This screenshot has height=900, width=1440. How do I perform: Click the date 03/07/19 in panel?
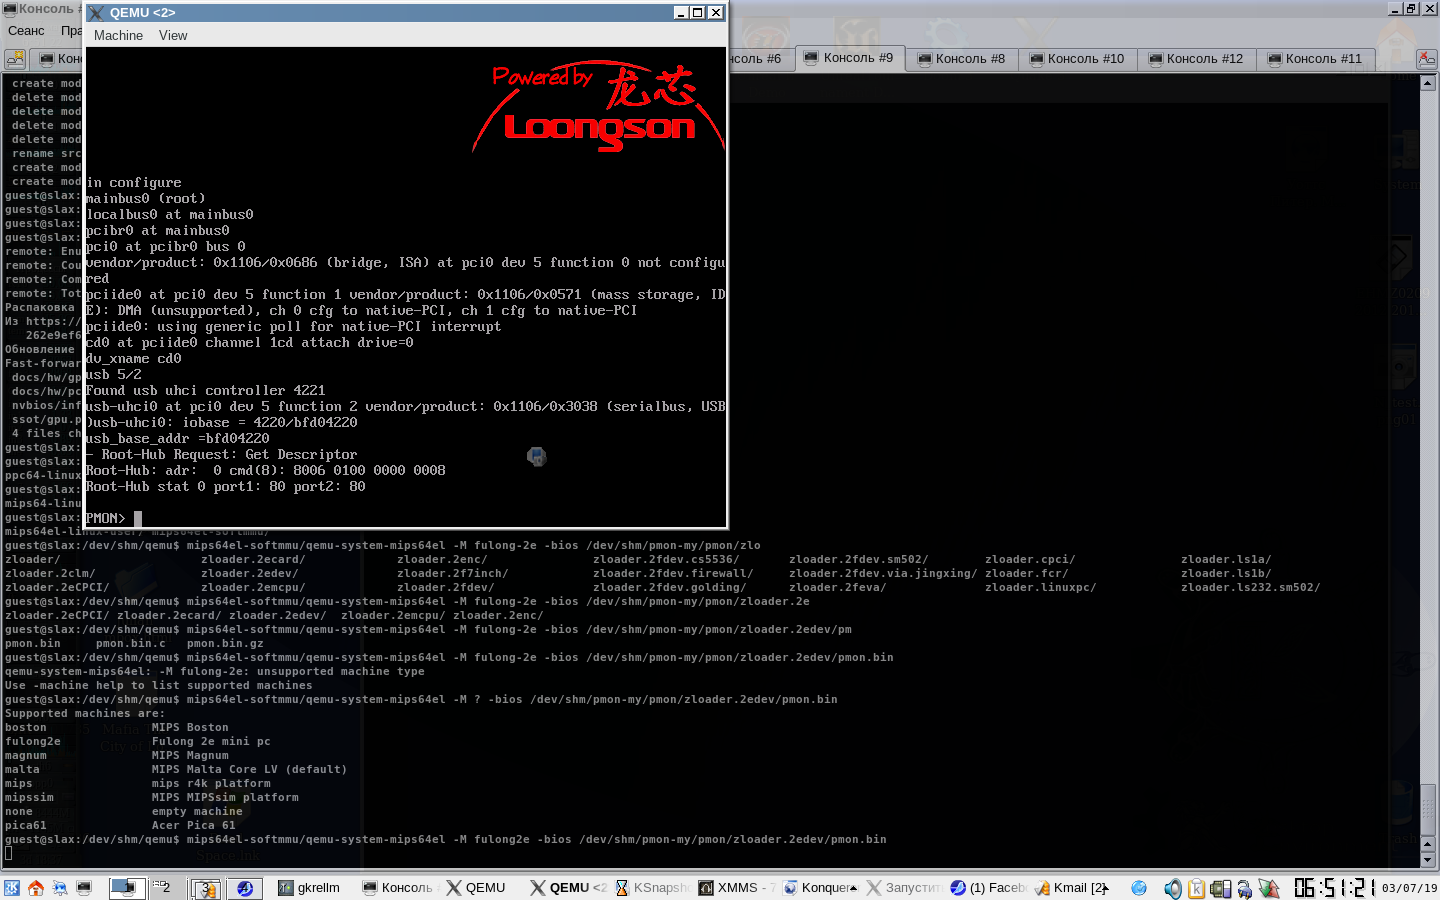pyautogui.click(x=1409, y=888)
